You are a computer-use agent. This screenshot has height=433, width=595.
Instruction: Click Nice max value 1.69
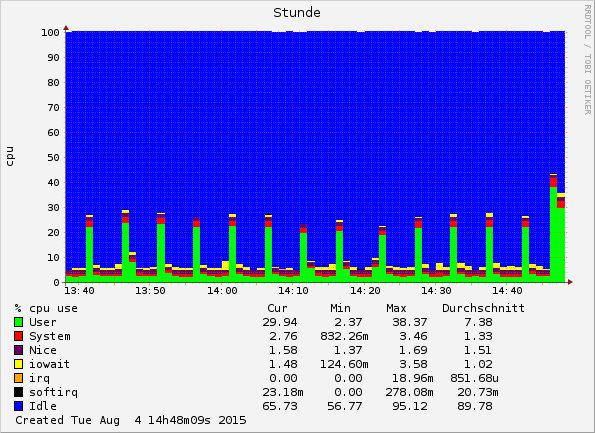(413, 350)
